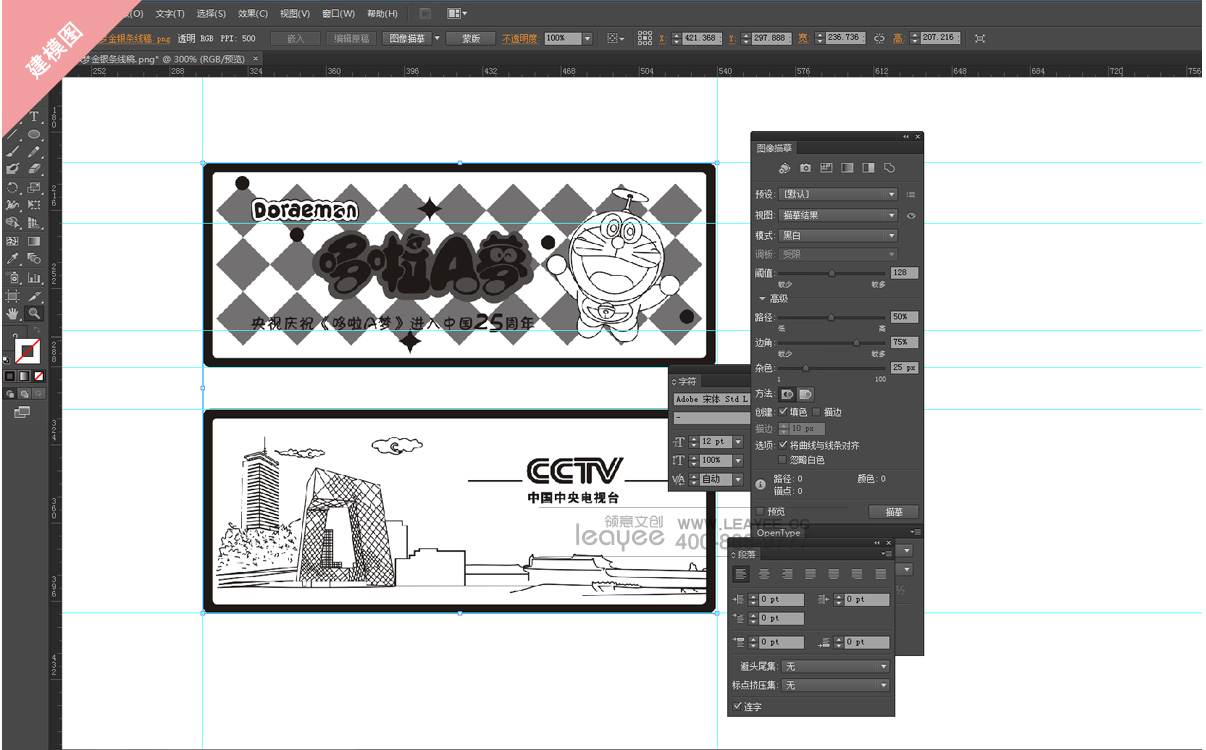Viewport: 1206px width, 750px height.
Task: Open the 效果(C) menu
Action: pos(253,14)
